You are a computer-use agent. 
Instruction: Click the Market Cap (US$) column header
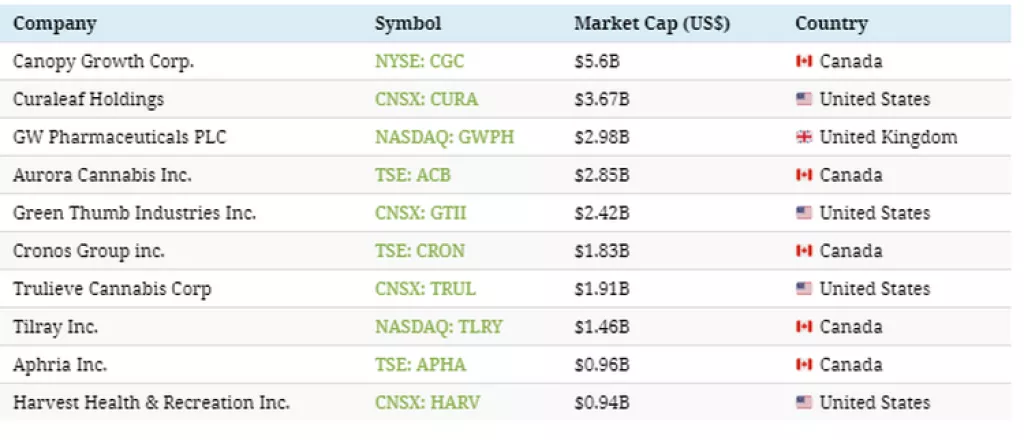pos(652,23)
